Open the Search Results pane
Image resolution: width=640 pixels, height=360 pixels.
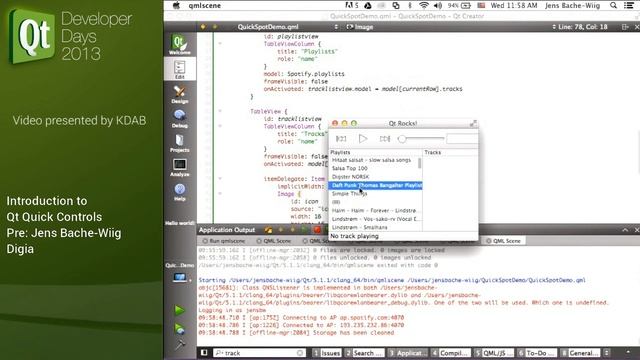[x=364, y=353]
